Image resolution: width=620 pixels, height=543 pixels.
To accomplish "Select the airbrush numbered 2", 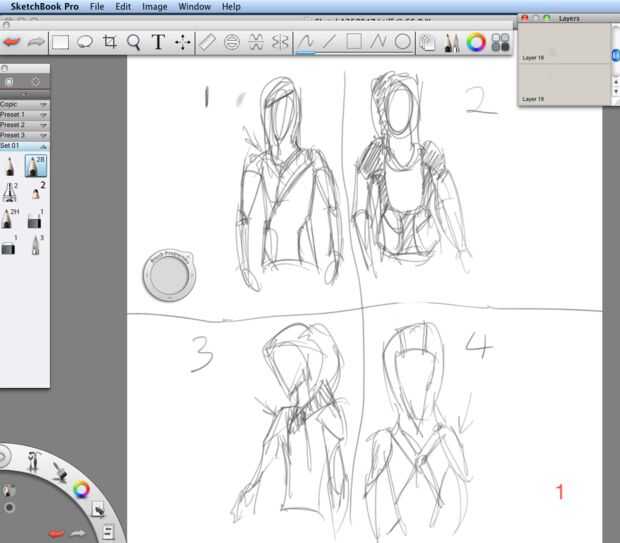I will coord(9,192).
